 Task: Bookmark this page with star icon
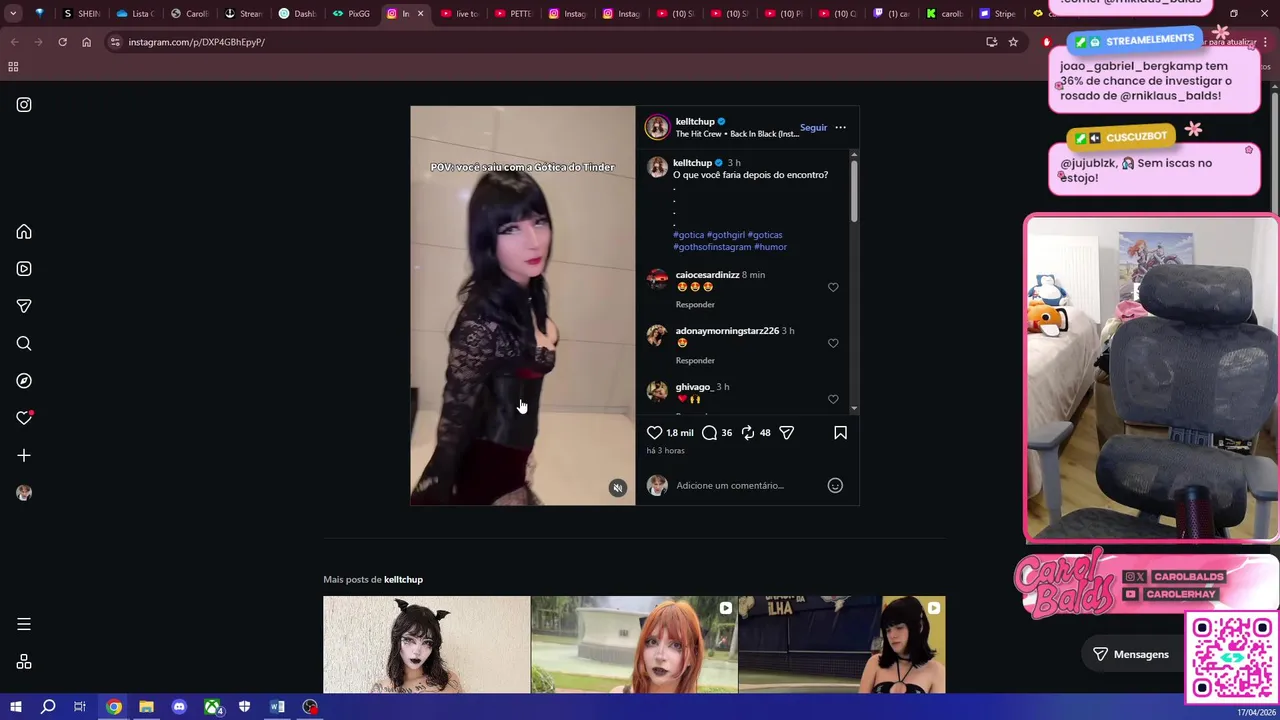point(1013,42)
